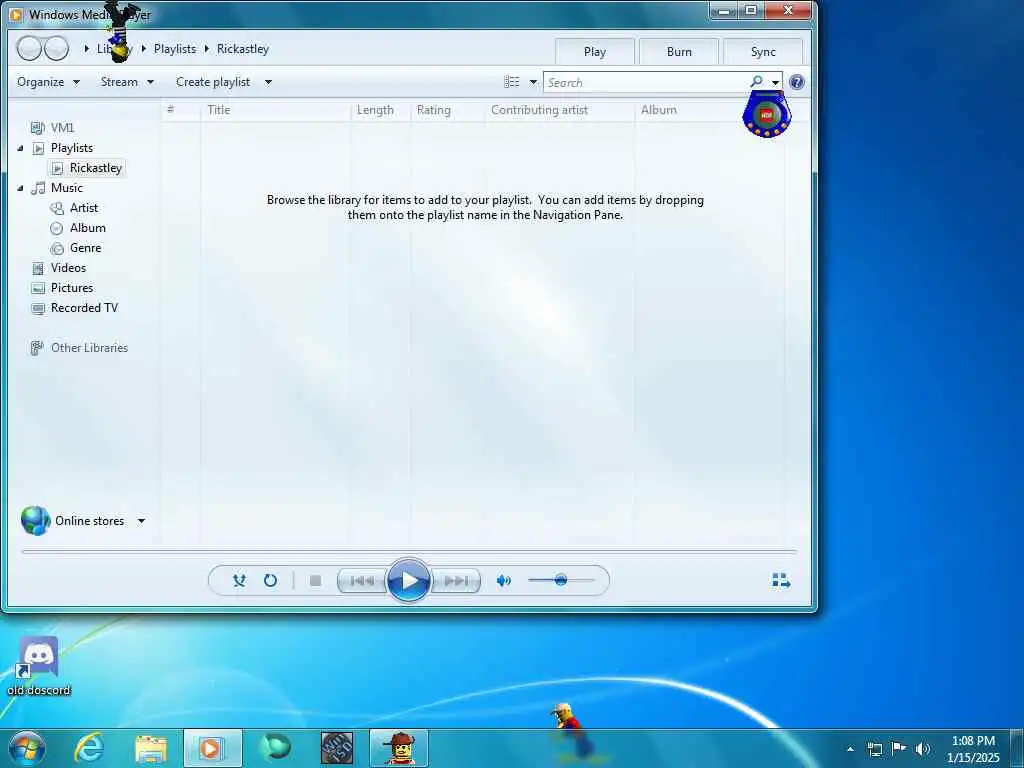1024x768 pixels.
Task: Switch to the Sync tab
Action: tap(763, 52)
